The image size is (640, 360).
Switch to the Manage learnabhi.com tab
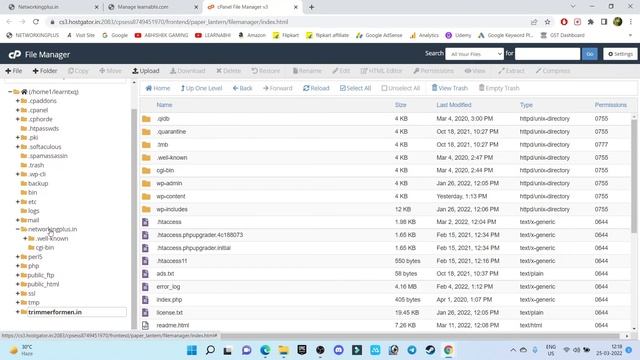tap(153, 7)
